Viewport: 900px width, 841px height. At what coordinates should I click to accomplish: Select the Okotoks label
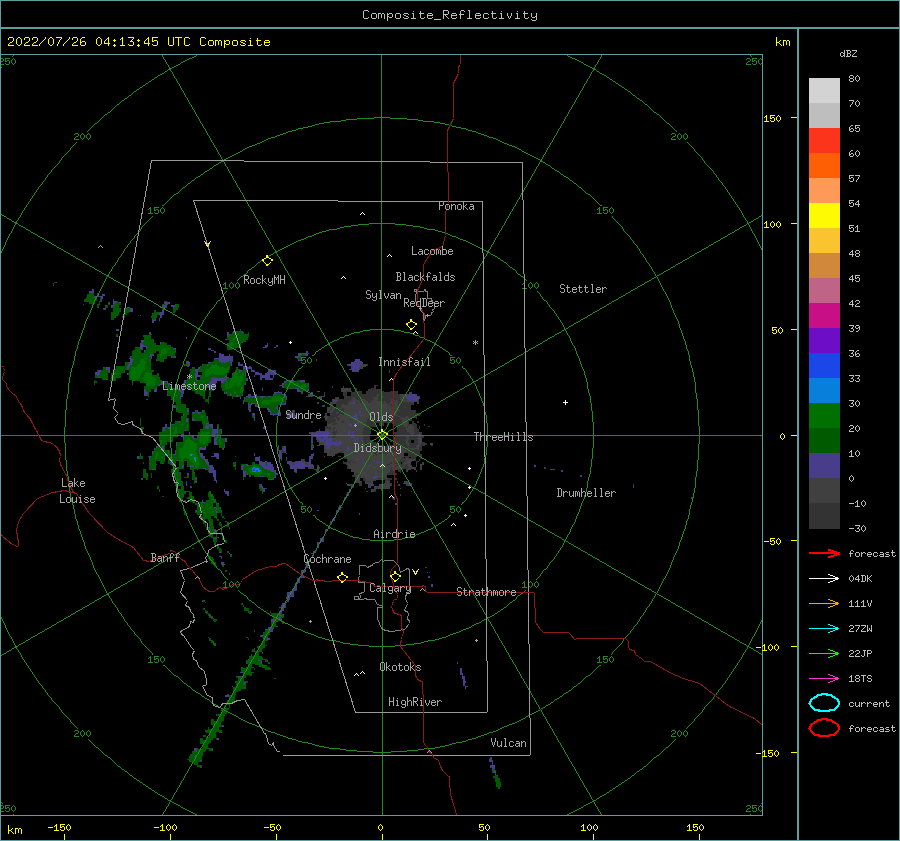click(x=400, y=667)
